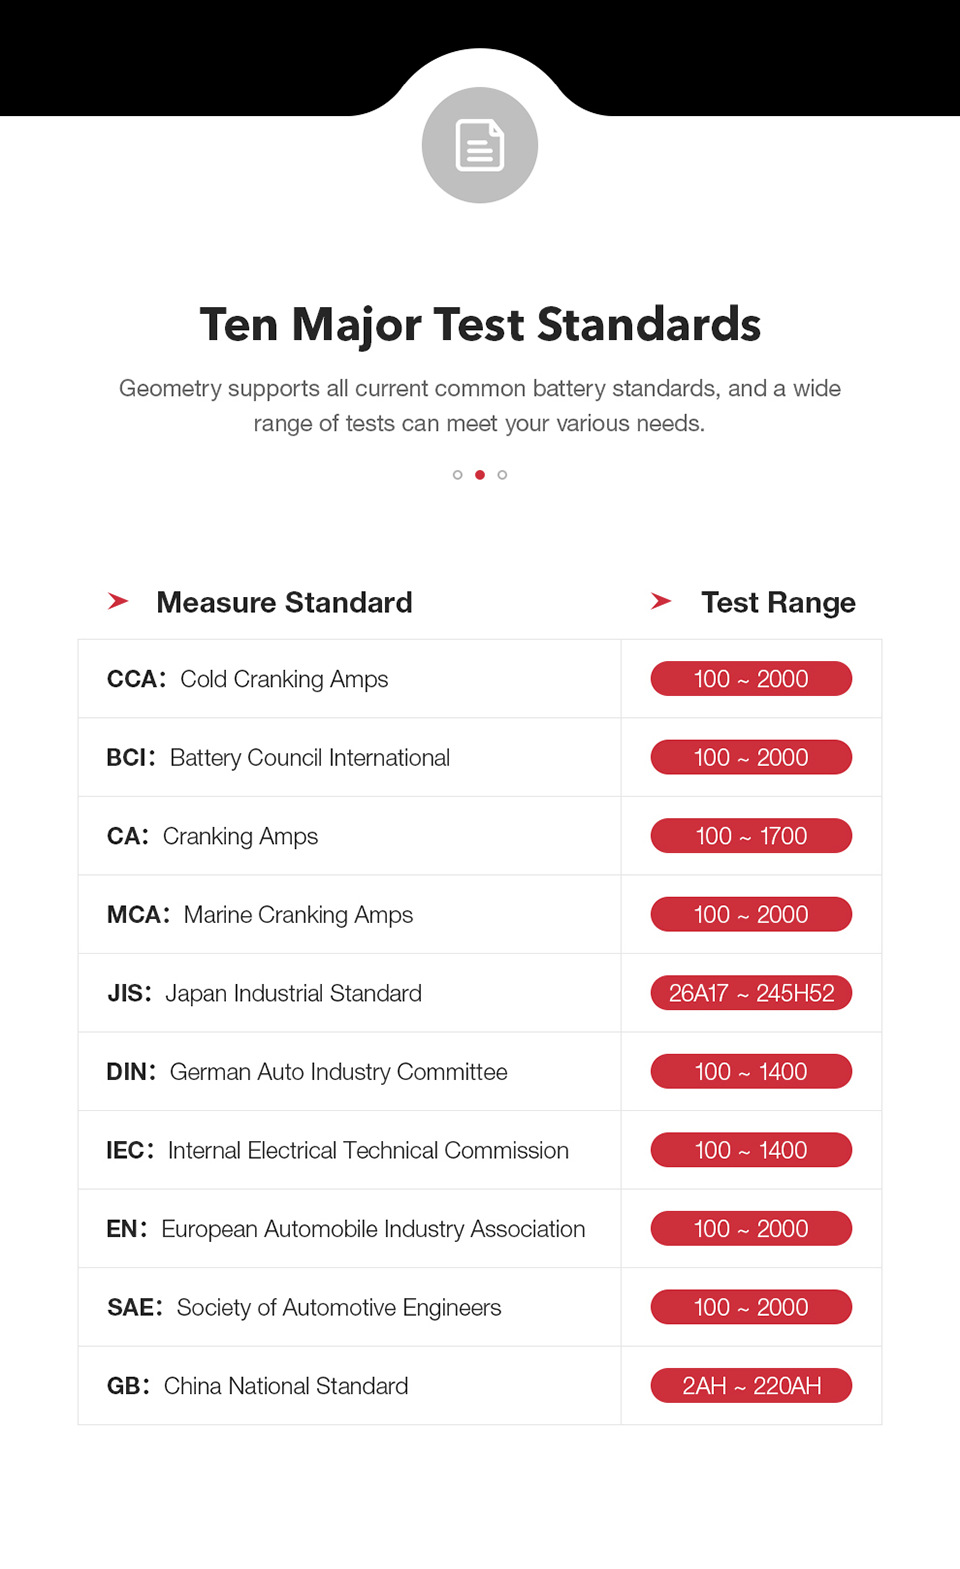
Task: Click the Test Range column header
Action: (778, 602)
